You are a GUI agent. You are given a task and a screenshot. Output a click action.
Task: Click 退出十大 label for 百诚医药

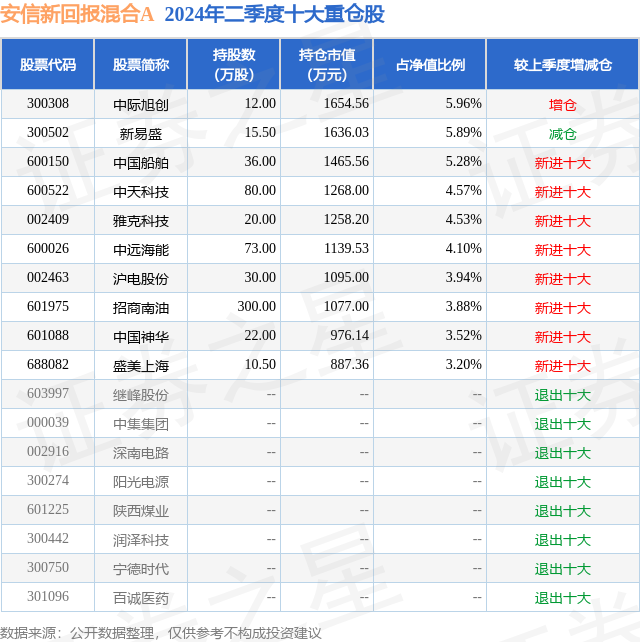[562, 598]
